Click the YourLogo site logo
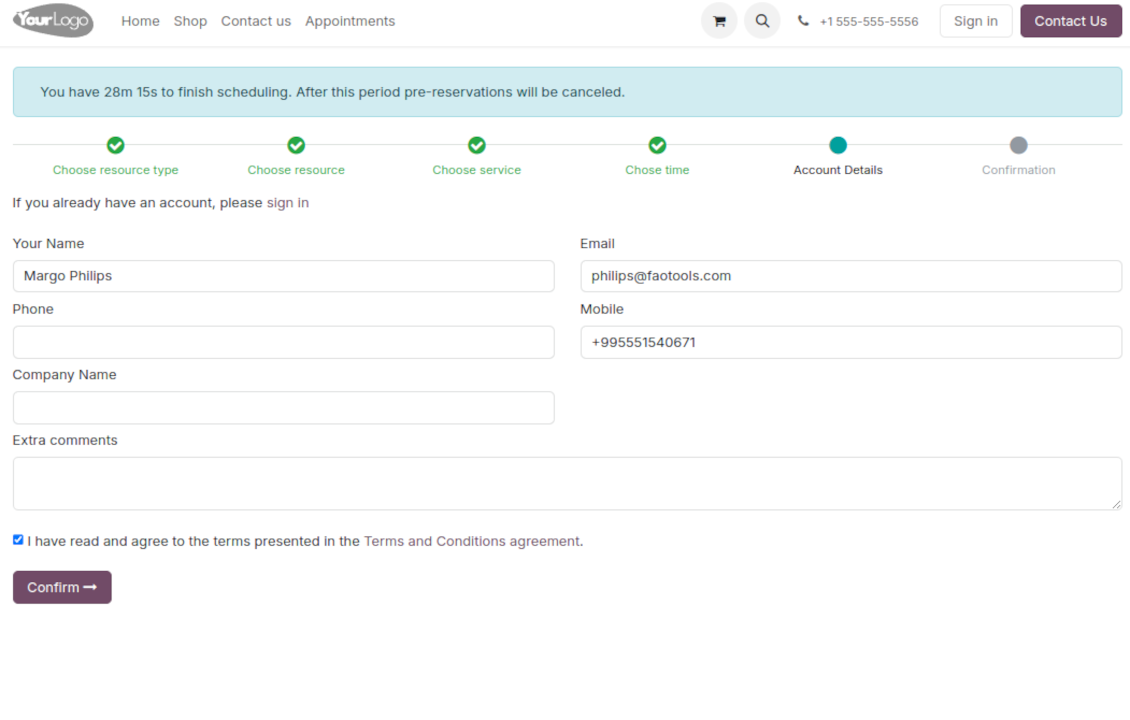This screenshot has width=1130, height=720. click(x=53, y=20)
